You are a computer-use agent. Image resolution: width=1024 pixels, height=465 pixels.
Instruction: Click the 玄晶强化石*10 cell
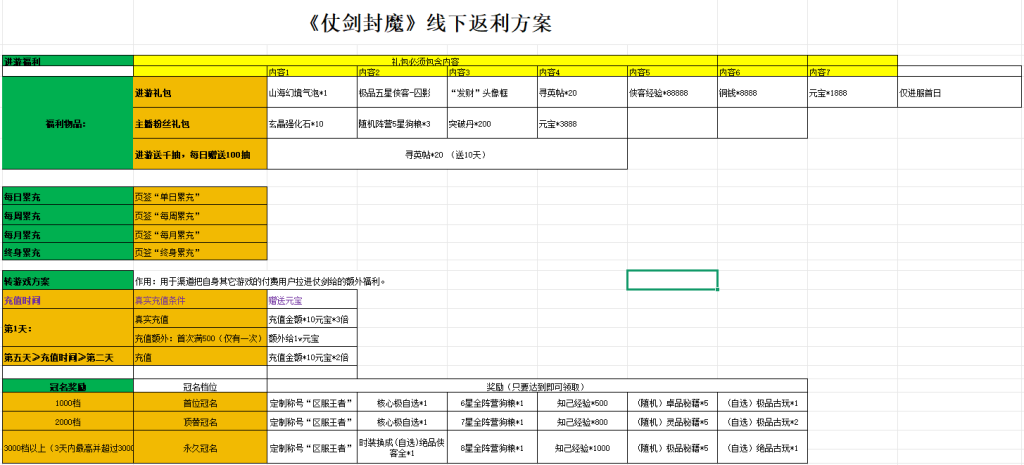[312, 123]
